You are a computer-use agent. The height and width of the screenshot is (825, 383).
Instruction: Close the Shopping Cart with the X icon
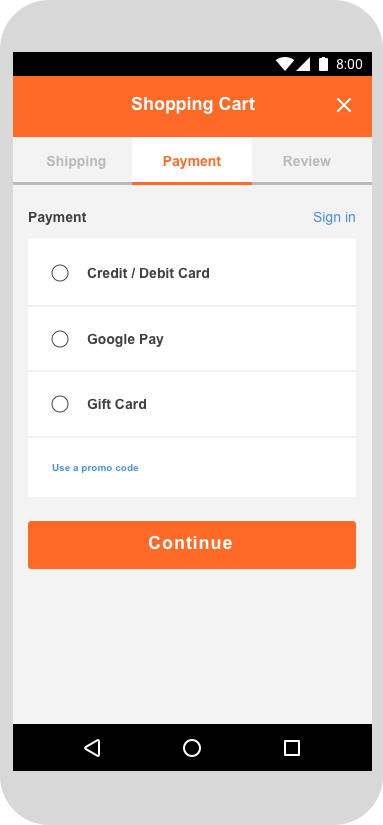tap(344, 105)
